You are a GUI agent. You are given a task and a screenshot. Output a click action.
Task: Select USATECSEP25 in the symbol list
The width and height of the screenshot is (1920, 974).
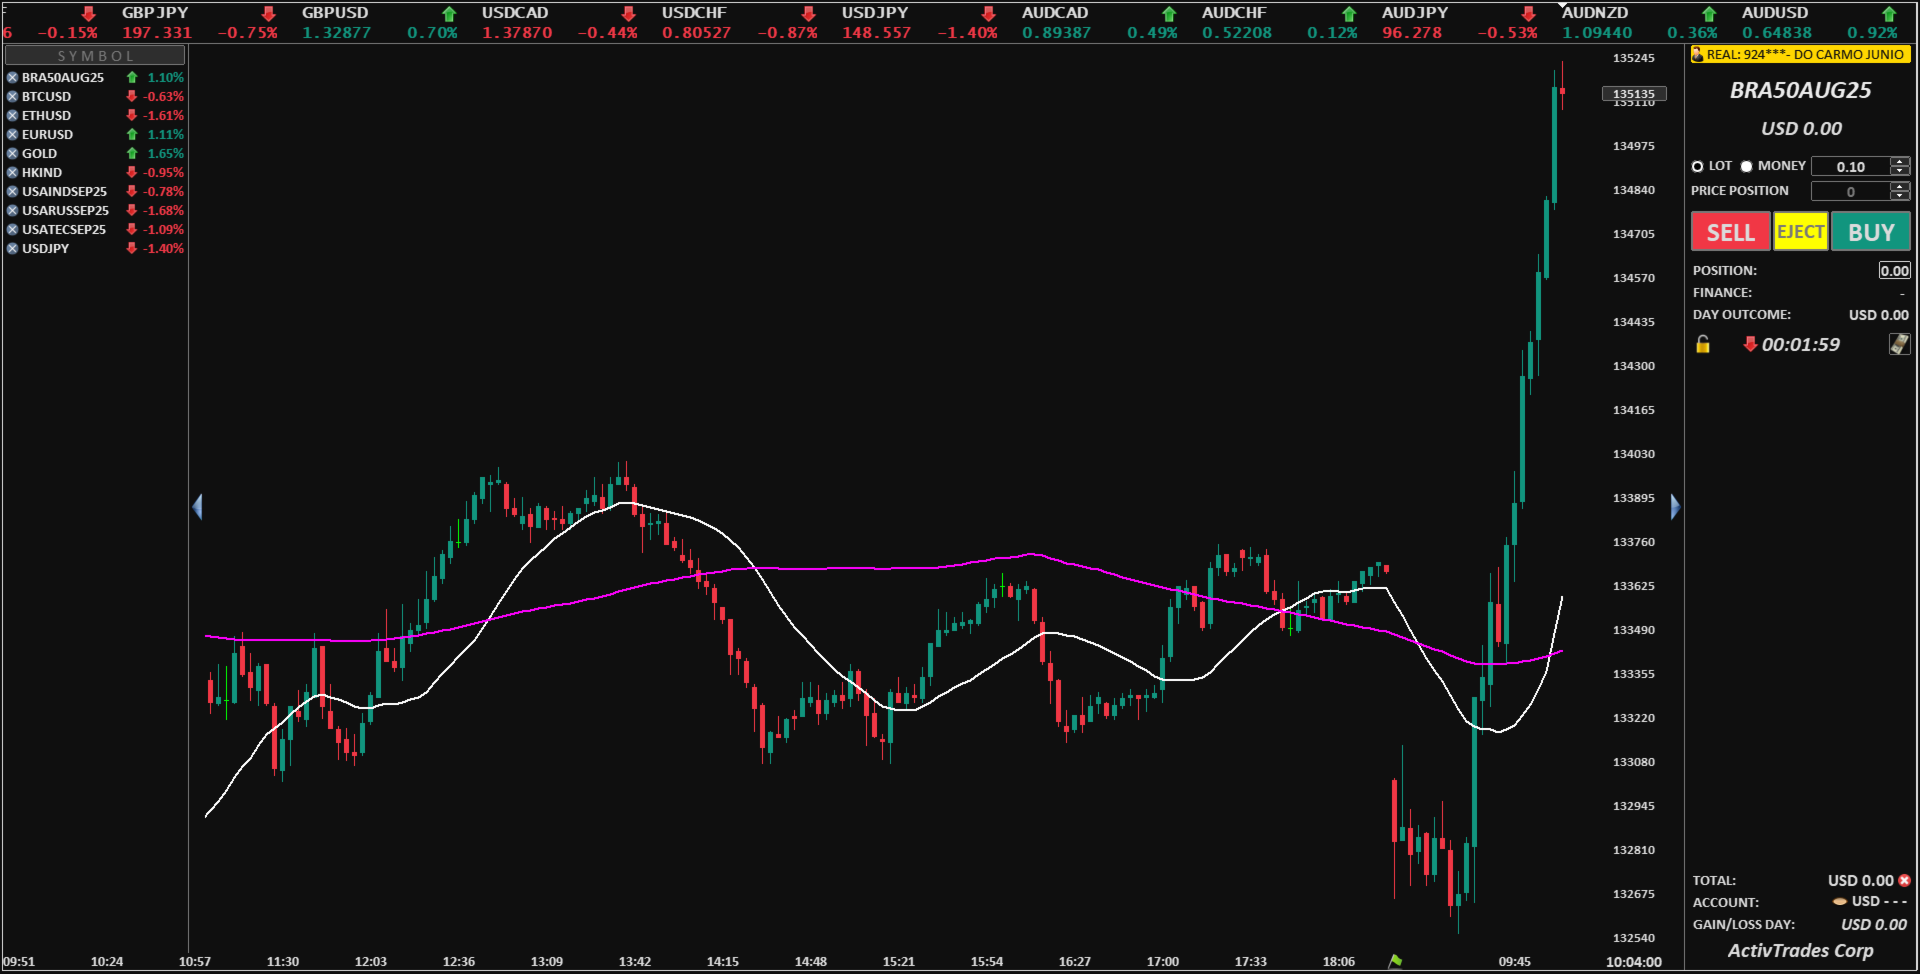pos(64,229)
